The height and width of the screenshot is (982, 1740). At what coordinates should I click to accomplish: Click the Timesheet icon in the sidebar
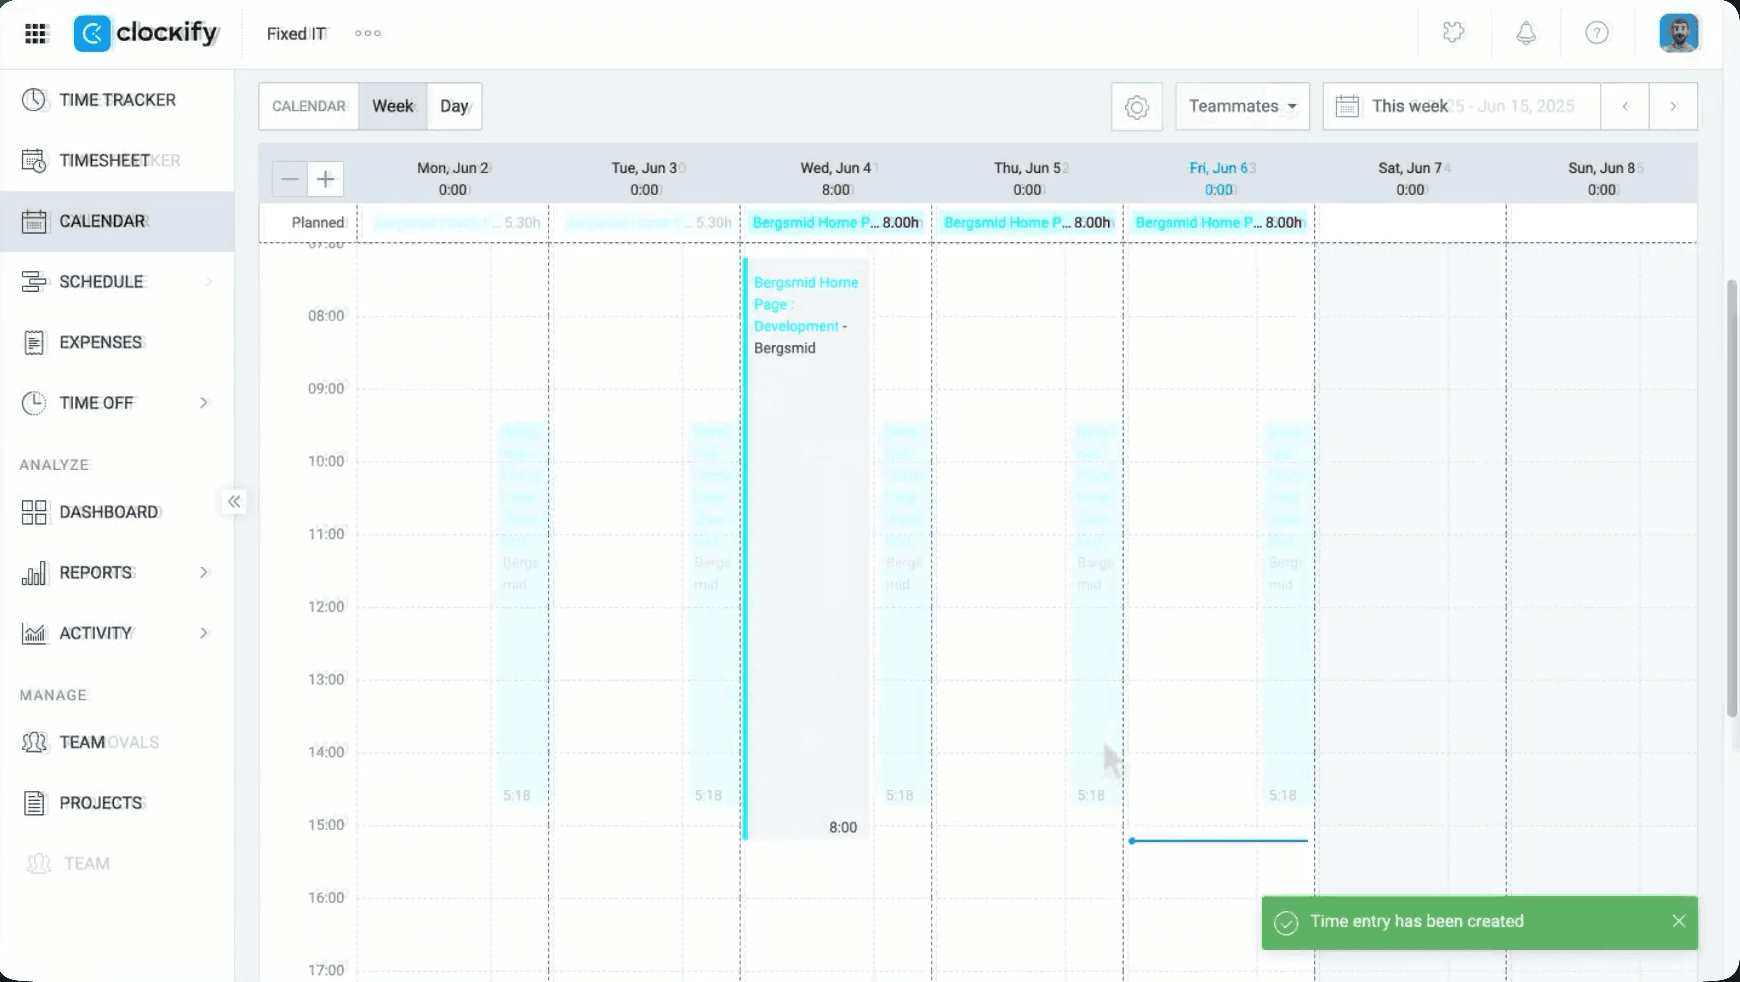(x=34, y=160)
